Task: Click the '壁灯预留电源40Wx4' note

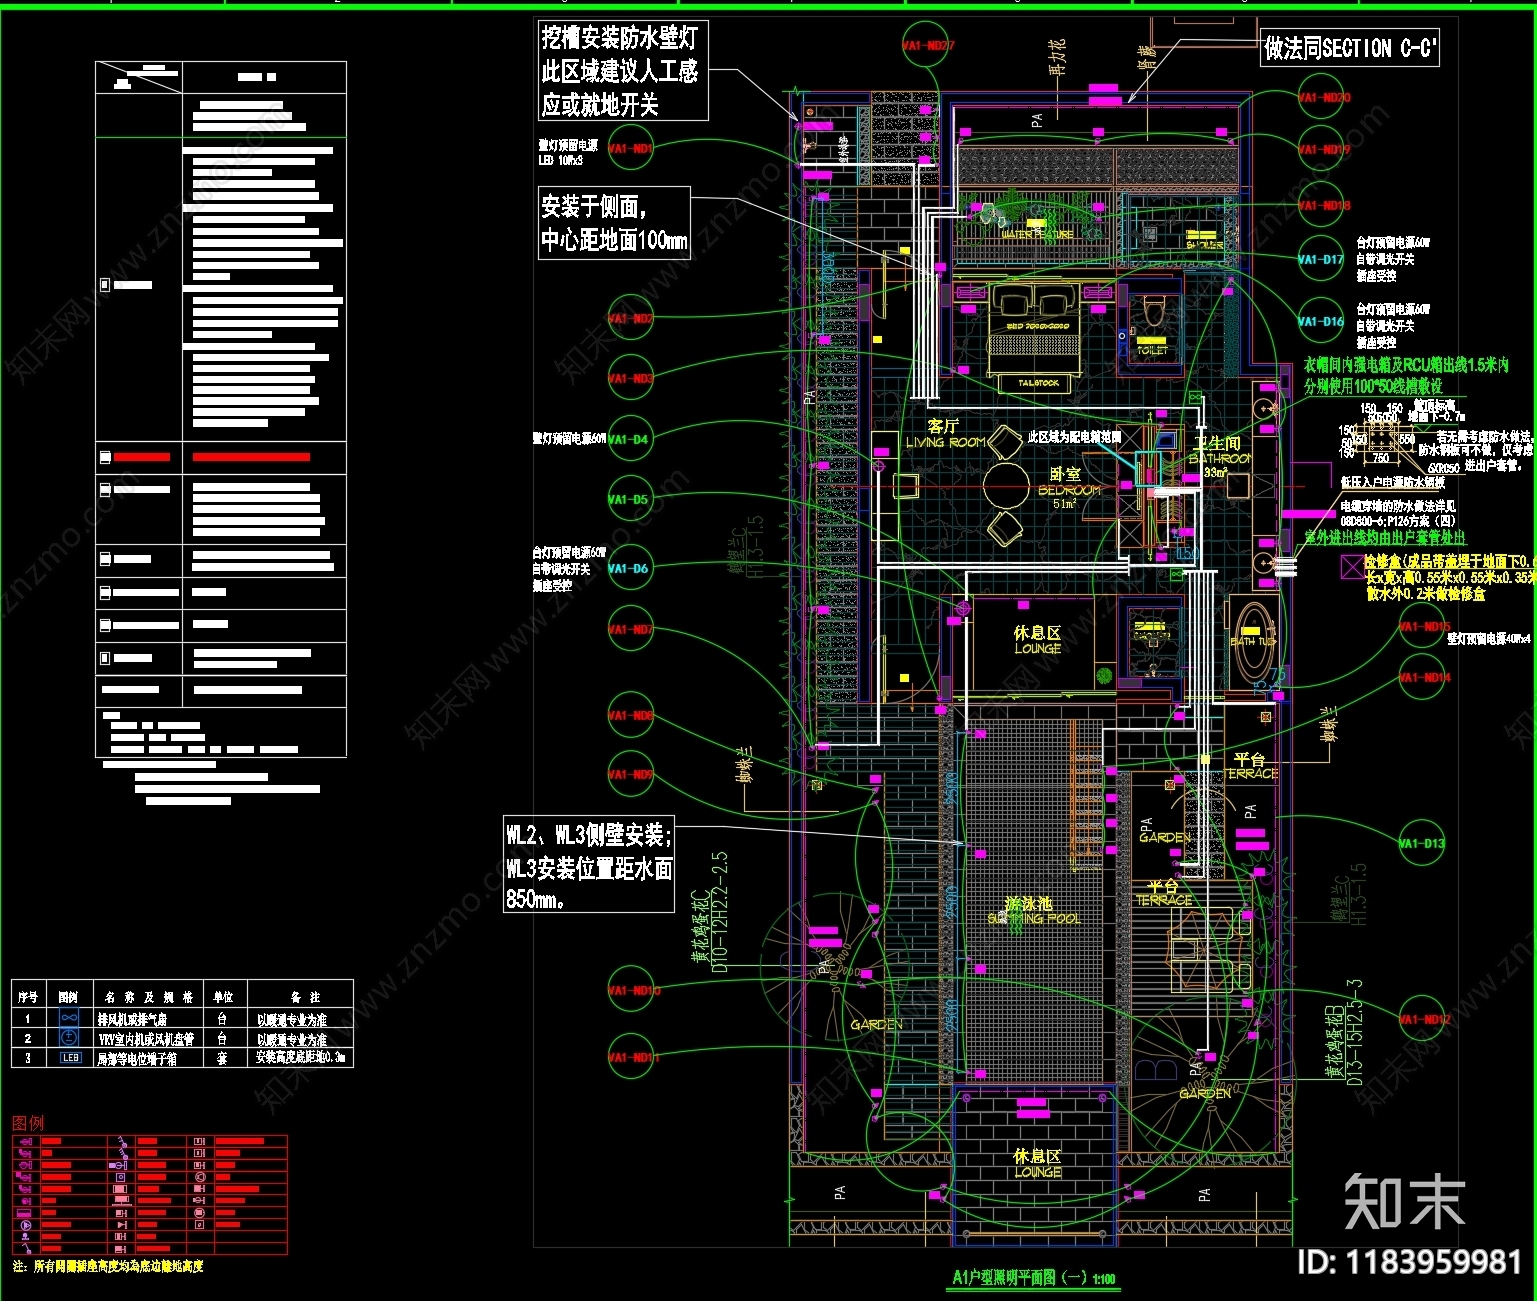Action: 1489,639
